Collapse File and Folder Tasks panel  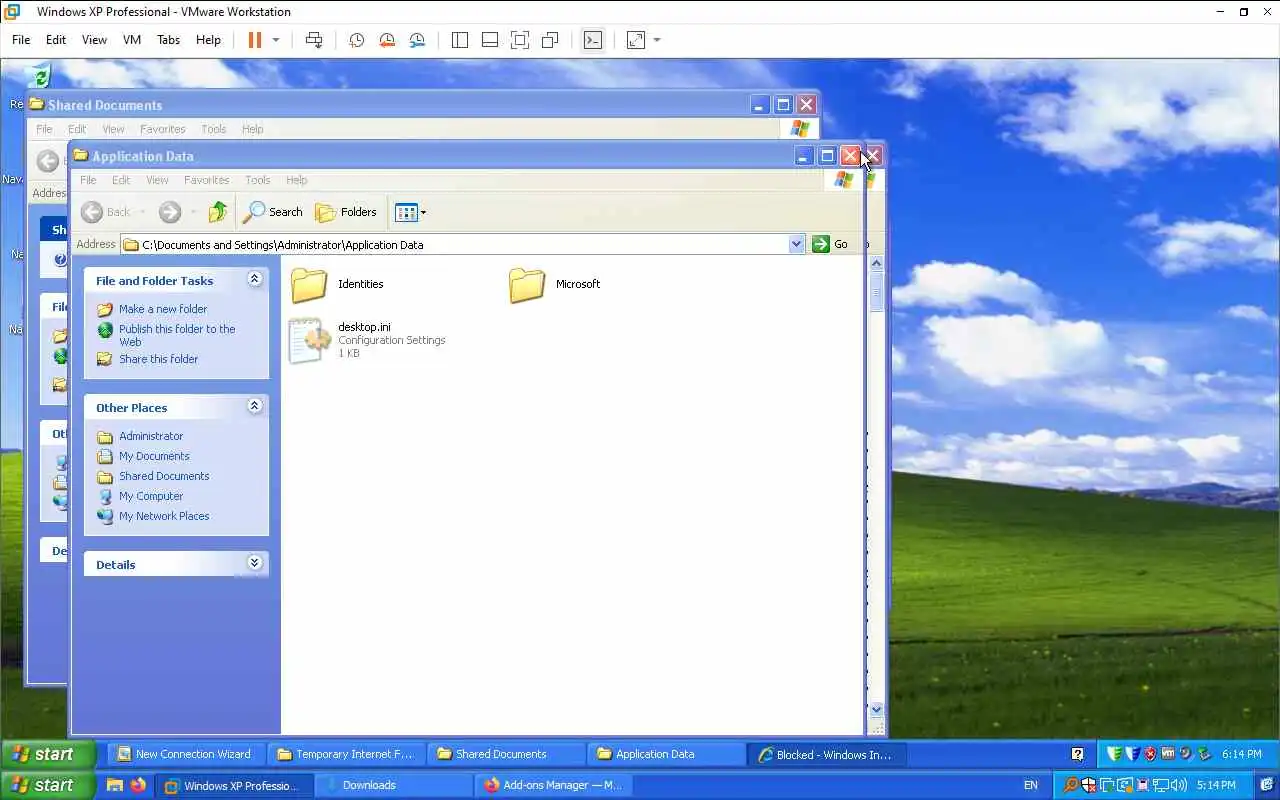(254, 279)
